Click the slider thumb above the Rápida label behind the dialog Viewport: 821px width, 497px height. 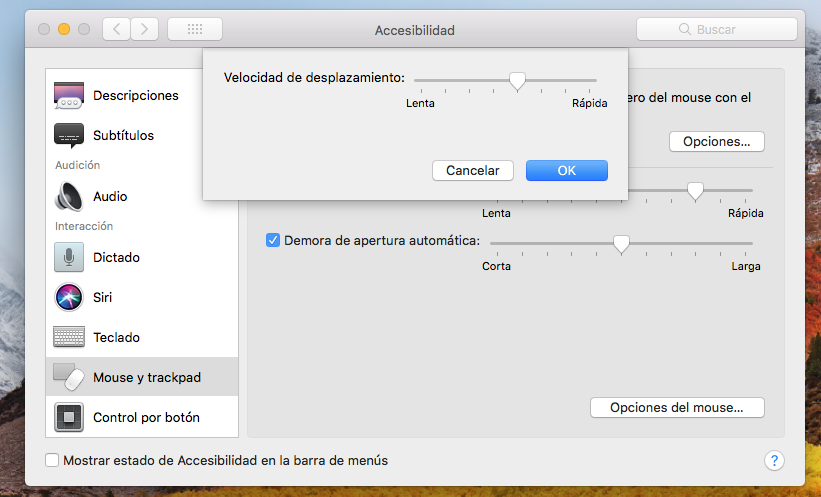[x=695, y=192]
